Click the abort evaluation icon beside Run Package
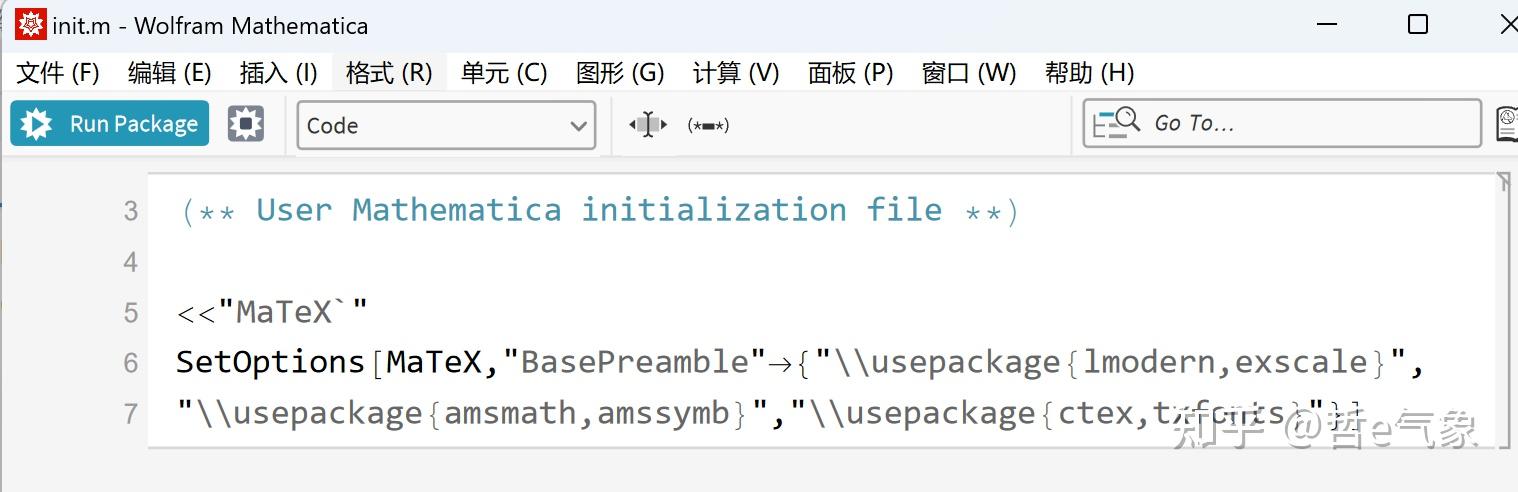Screen dimensions: 1518x492 tap(245, 124)
